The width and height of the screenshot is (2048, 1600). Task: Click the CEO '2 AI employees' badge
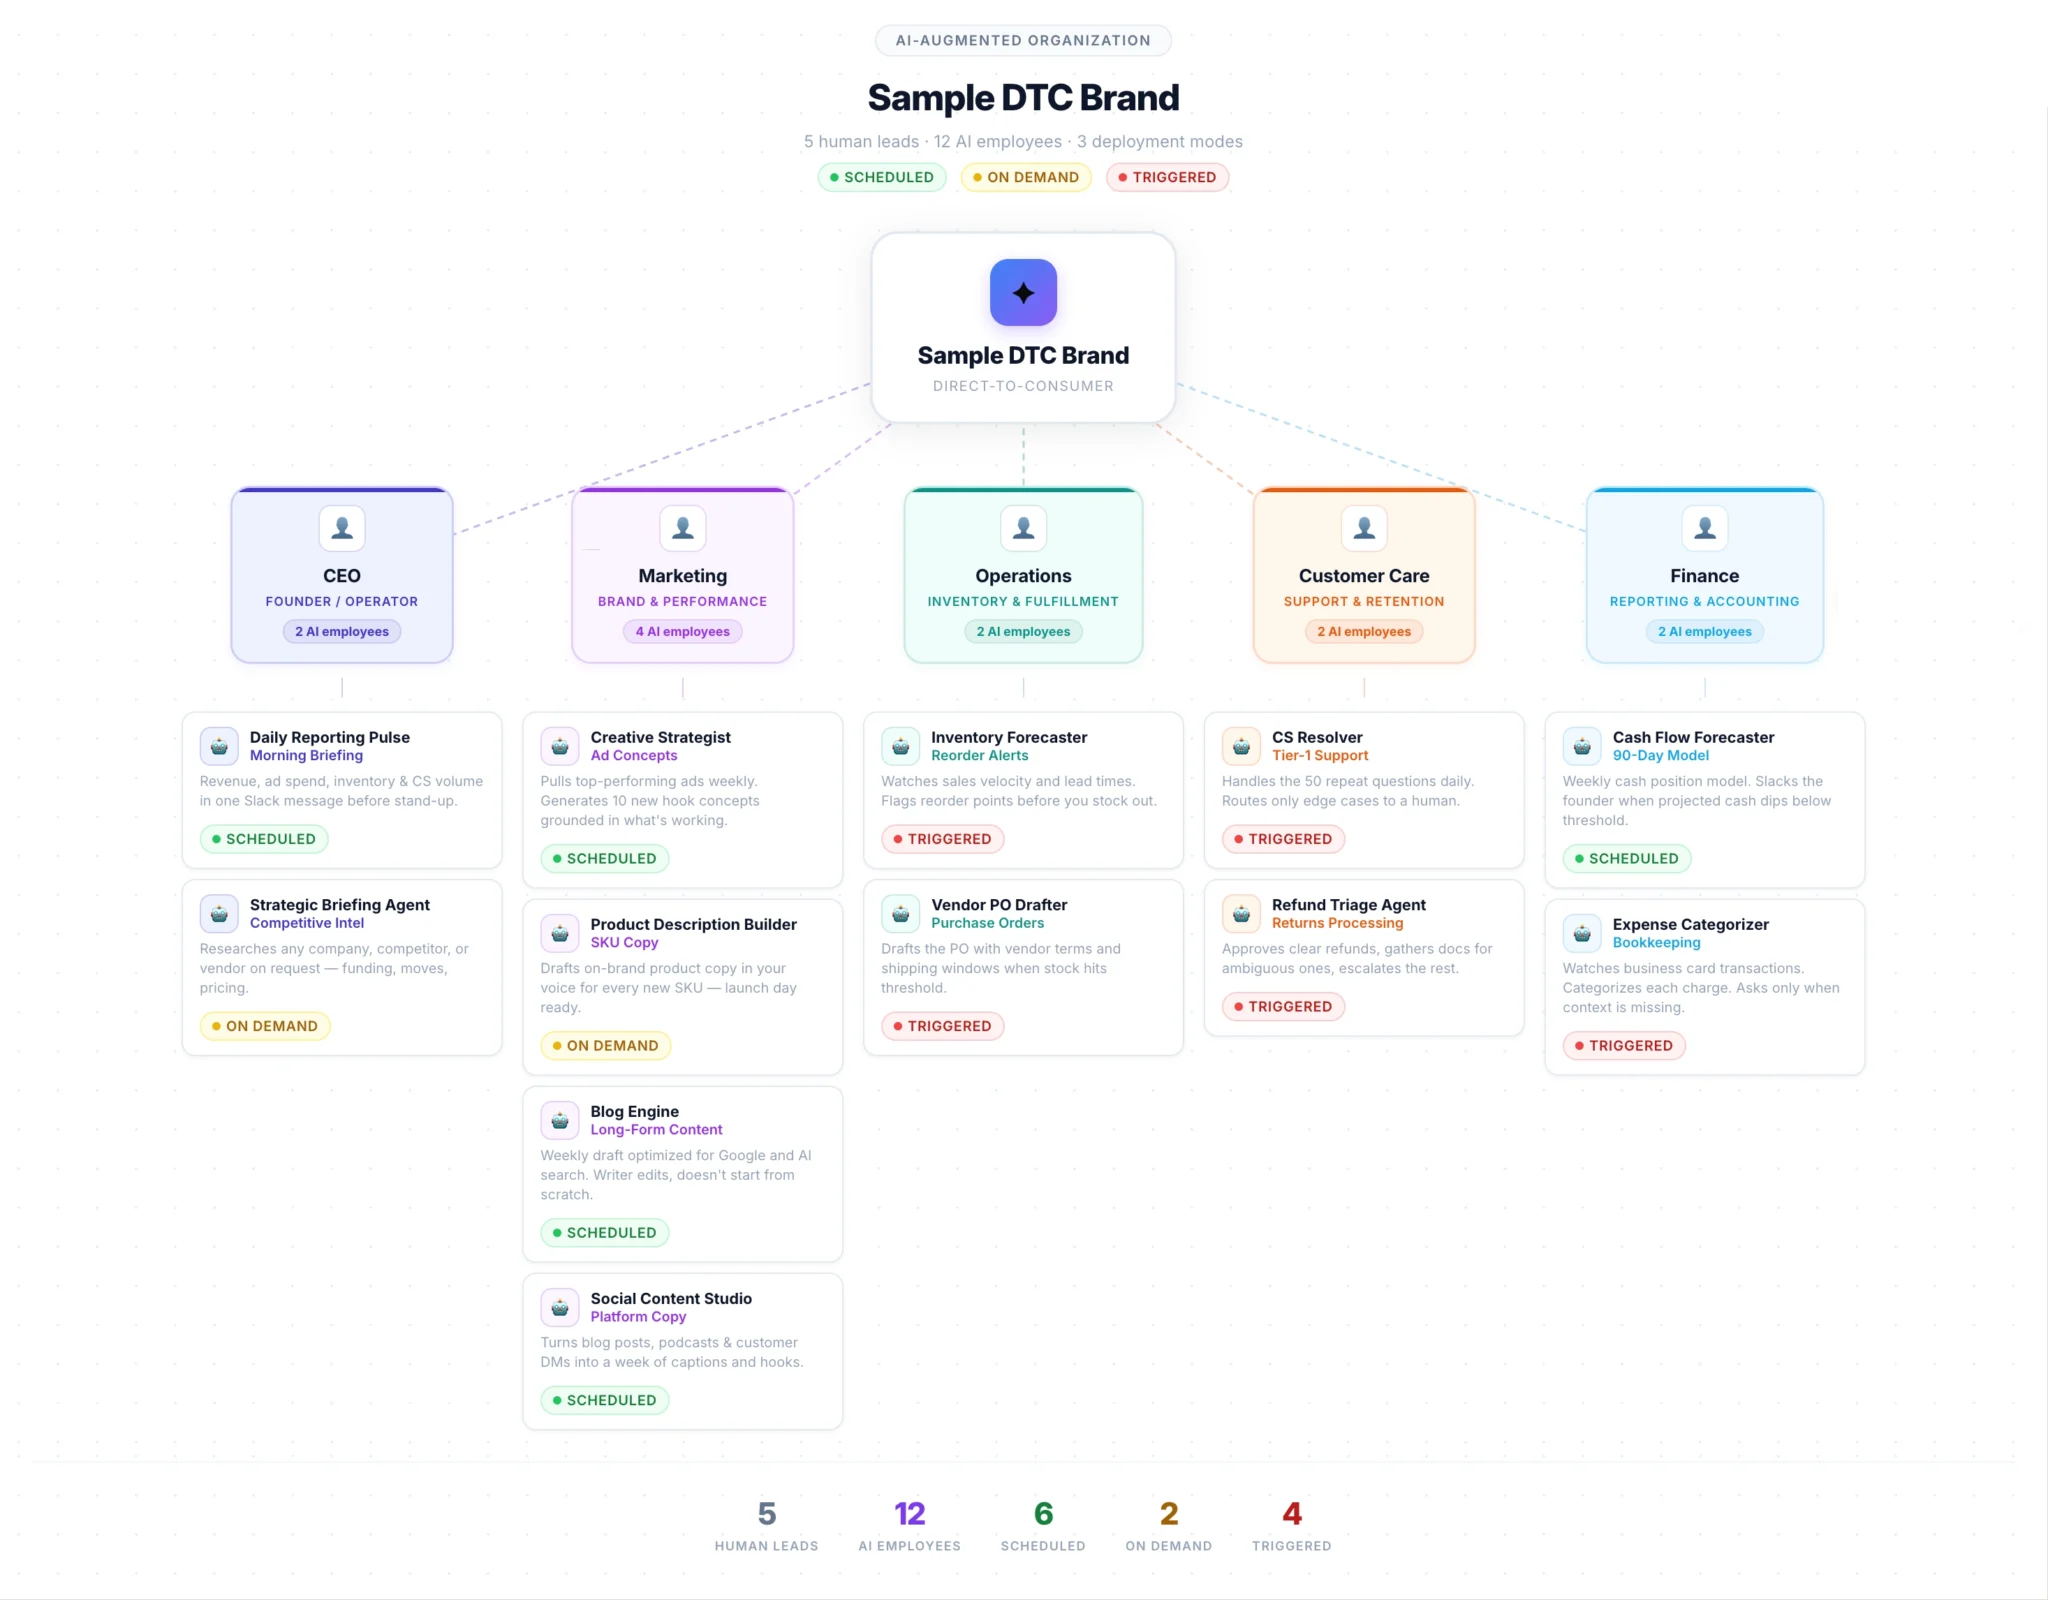(342, 631)
